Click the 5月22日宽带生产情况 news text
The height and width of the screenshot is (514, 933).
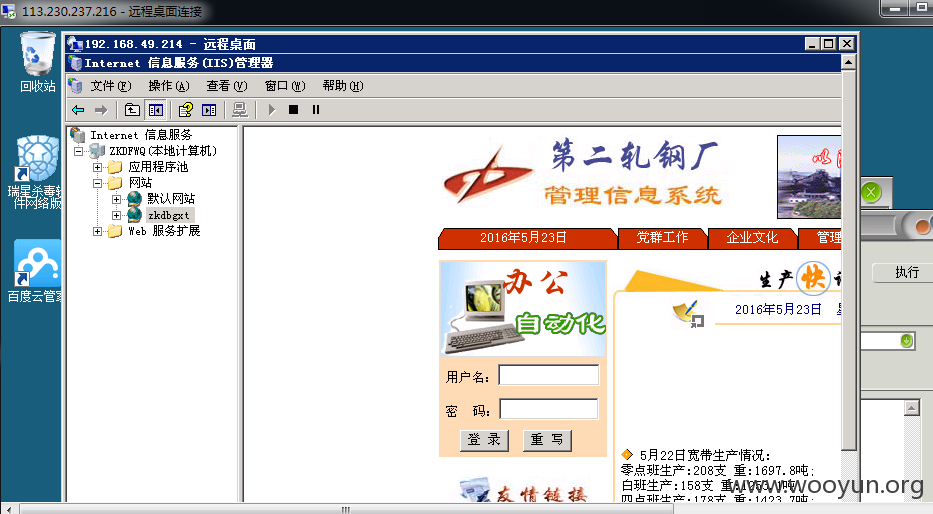[705, 456]
